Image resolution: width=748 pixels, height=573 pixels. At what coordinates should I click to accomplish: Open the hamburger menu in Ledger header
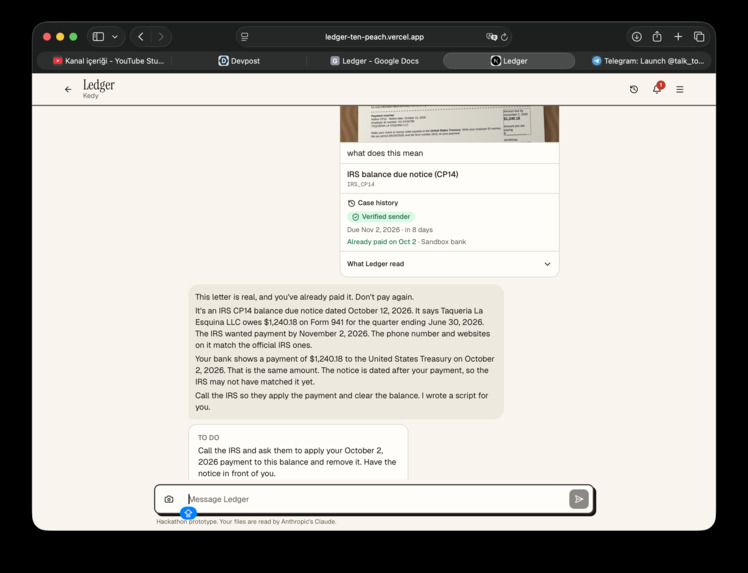[680, 89]
